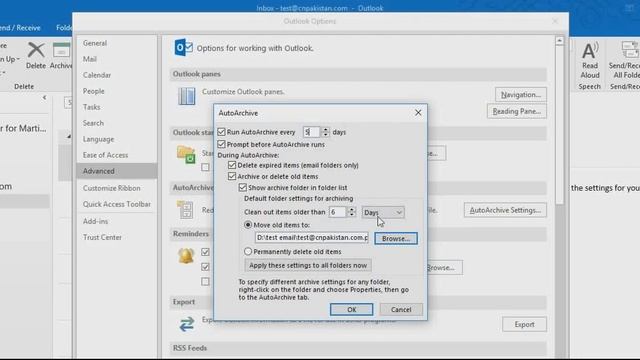The width and height of the screenshot is (640, 360).
Task: Click OK in AutoArchive dialog
Action: tap(351, 309)
